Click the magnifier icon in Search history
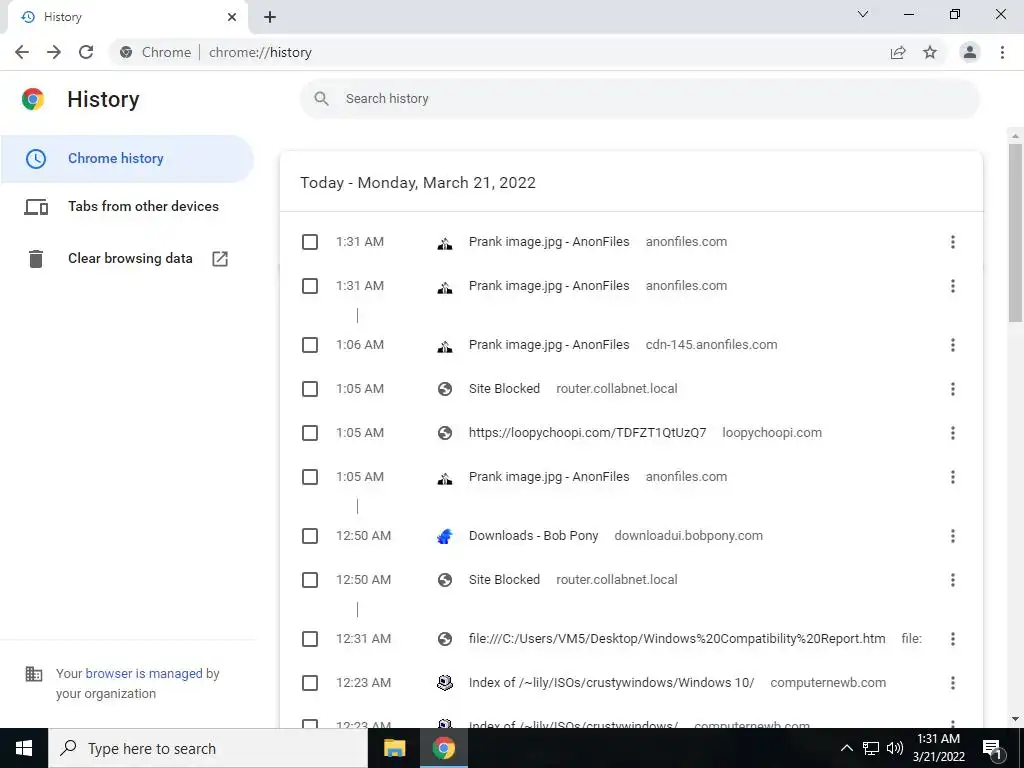The height and width of the screenshot is (768, 1024). [x=321, y=99]
